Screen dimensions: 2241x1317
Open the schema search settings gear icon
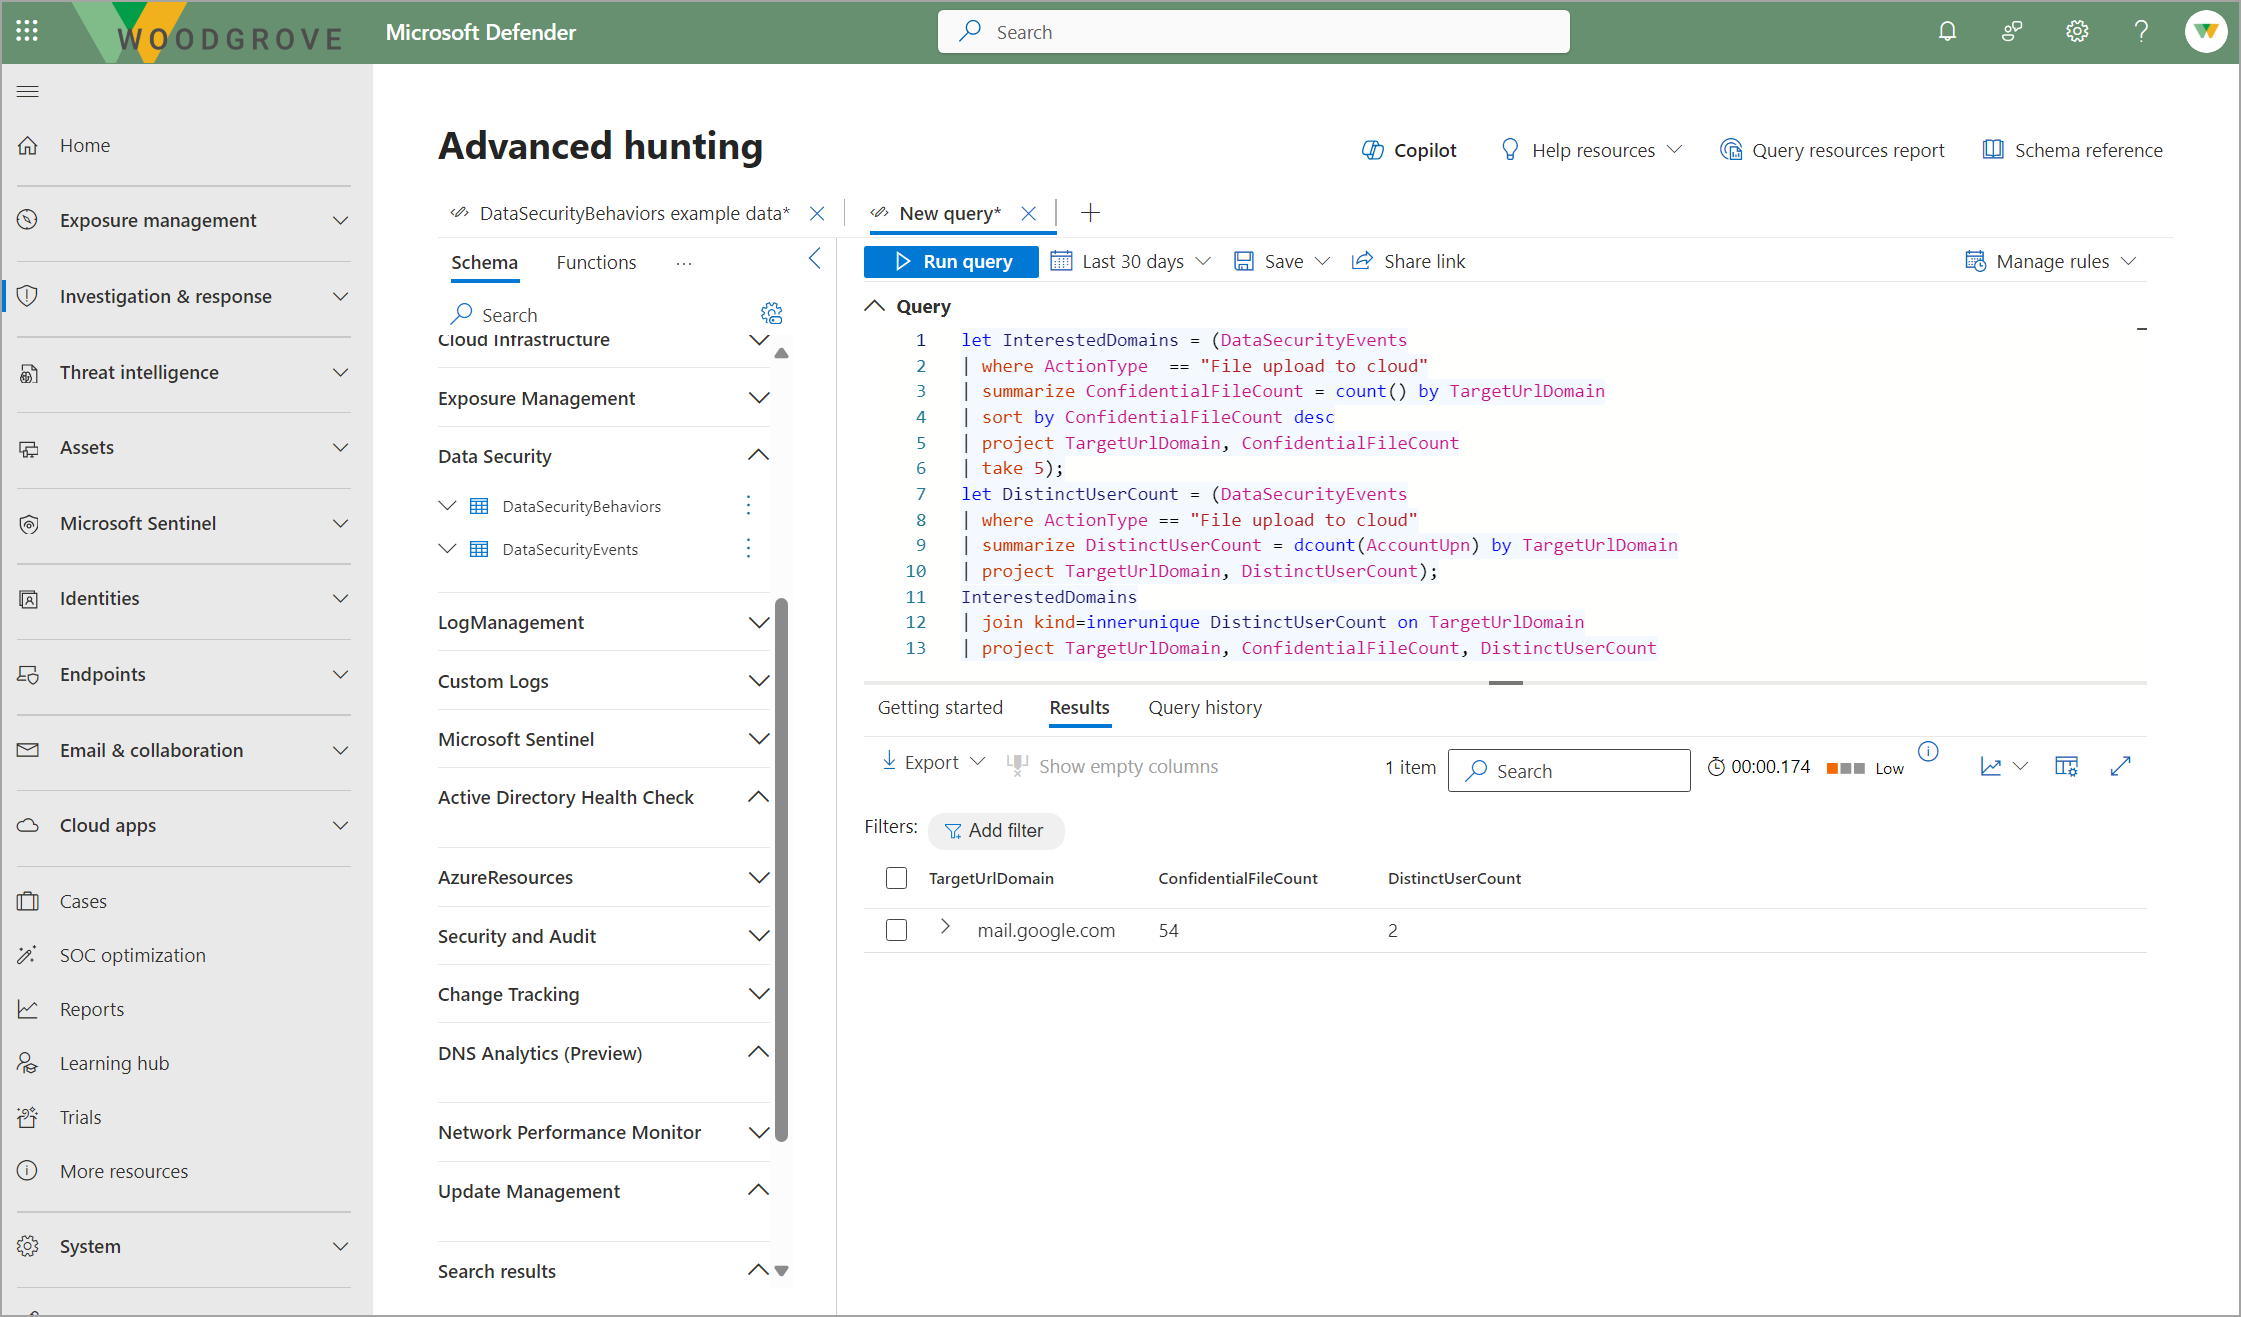pyautogui.click(x=771, y=313)
